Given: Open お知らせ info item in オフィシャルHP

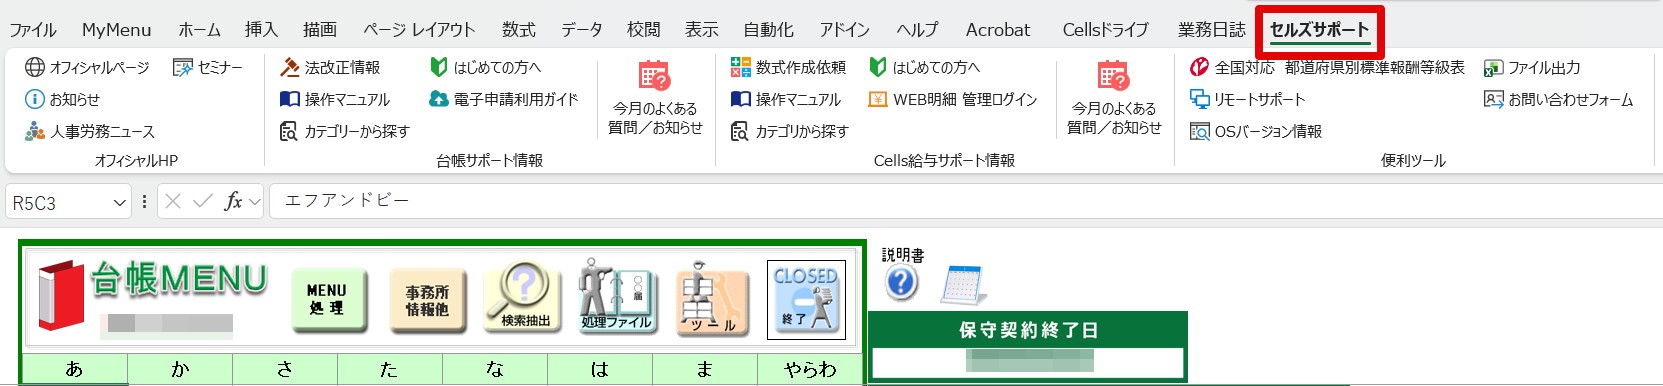Looking at the screenshot, I should coord(62,99).
